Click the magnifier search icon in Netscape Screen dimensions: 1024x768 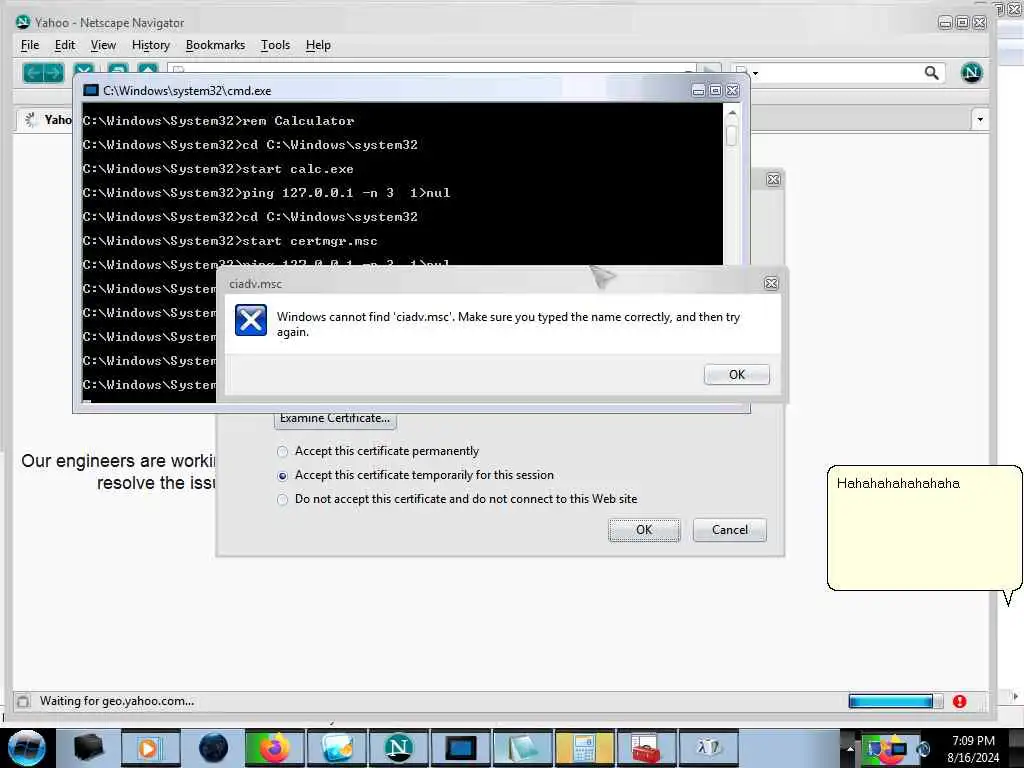(932, 73)
